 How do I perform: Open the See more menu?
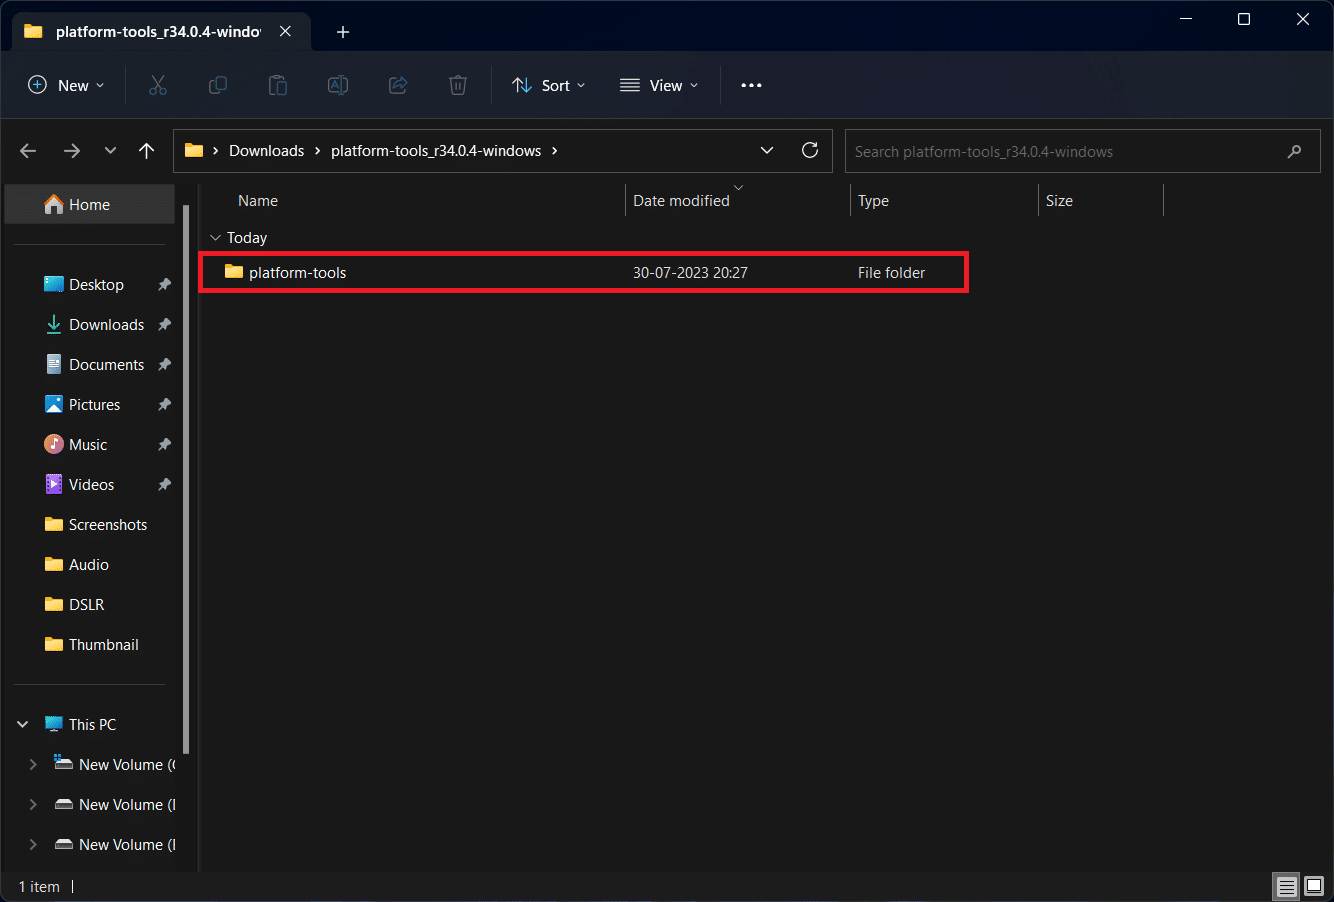[x=751, y=85]
